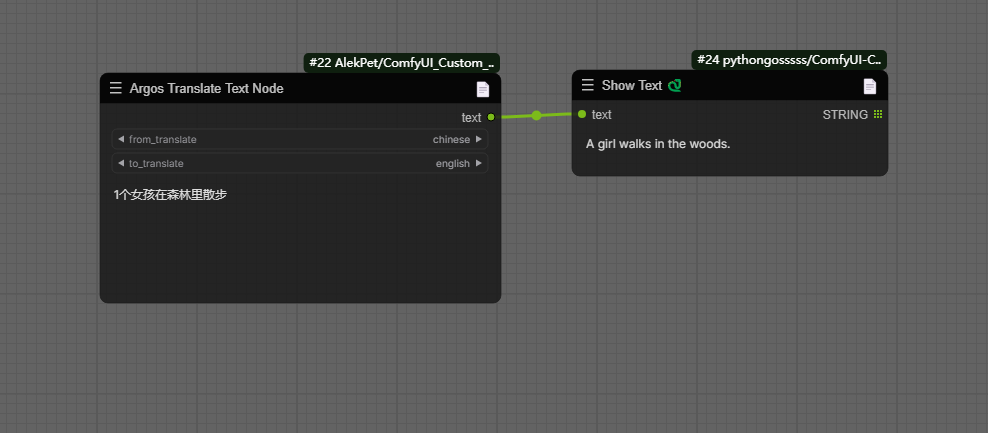Click the midpoint dot on the green link
The image size is (988, 433).
coord(537,116)
